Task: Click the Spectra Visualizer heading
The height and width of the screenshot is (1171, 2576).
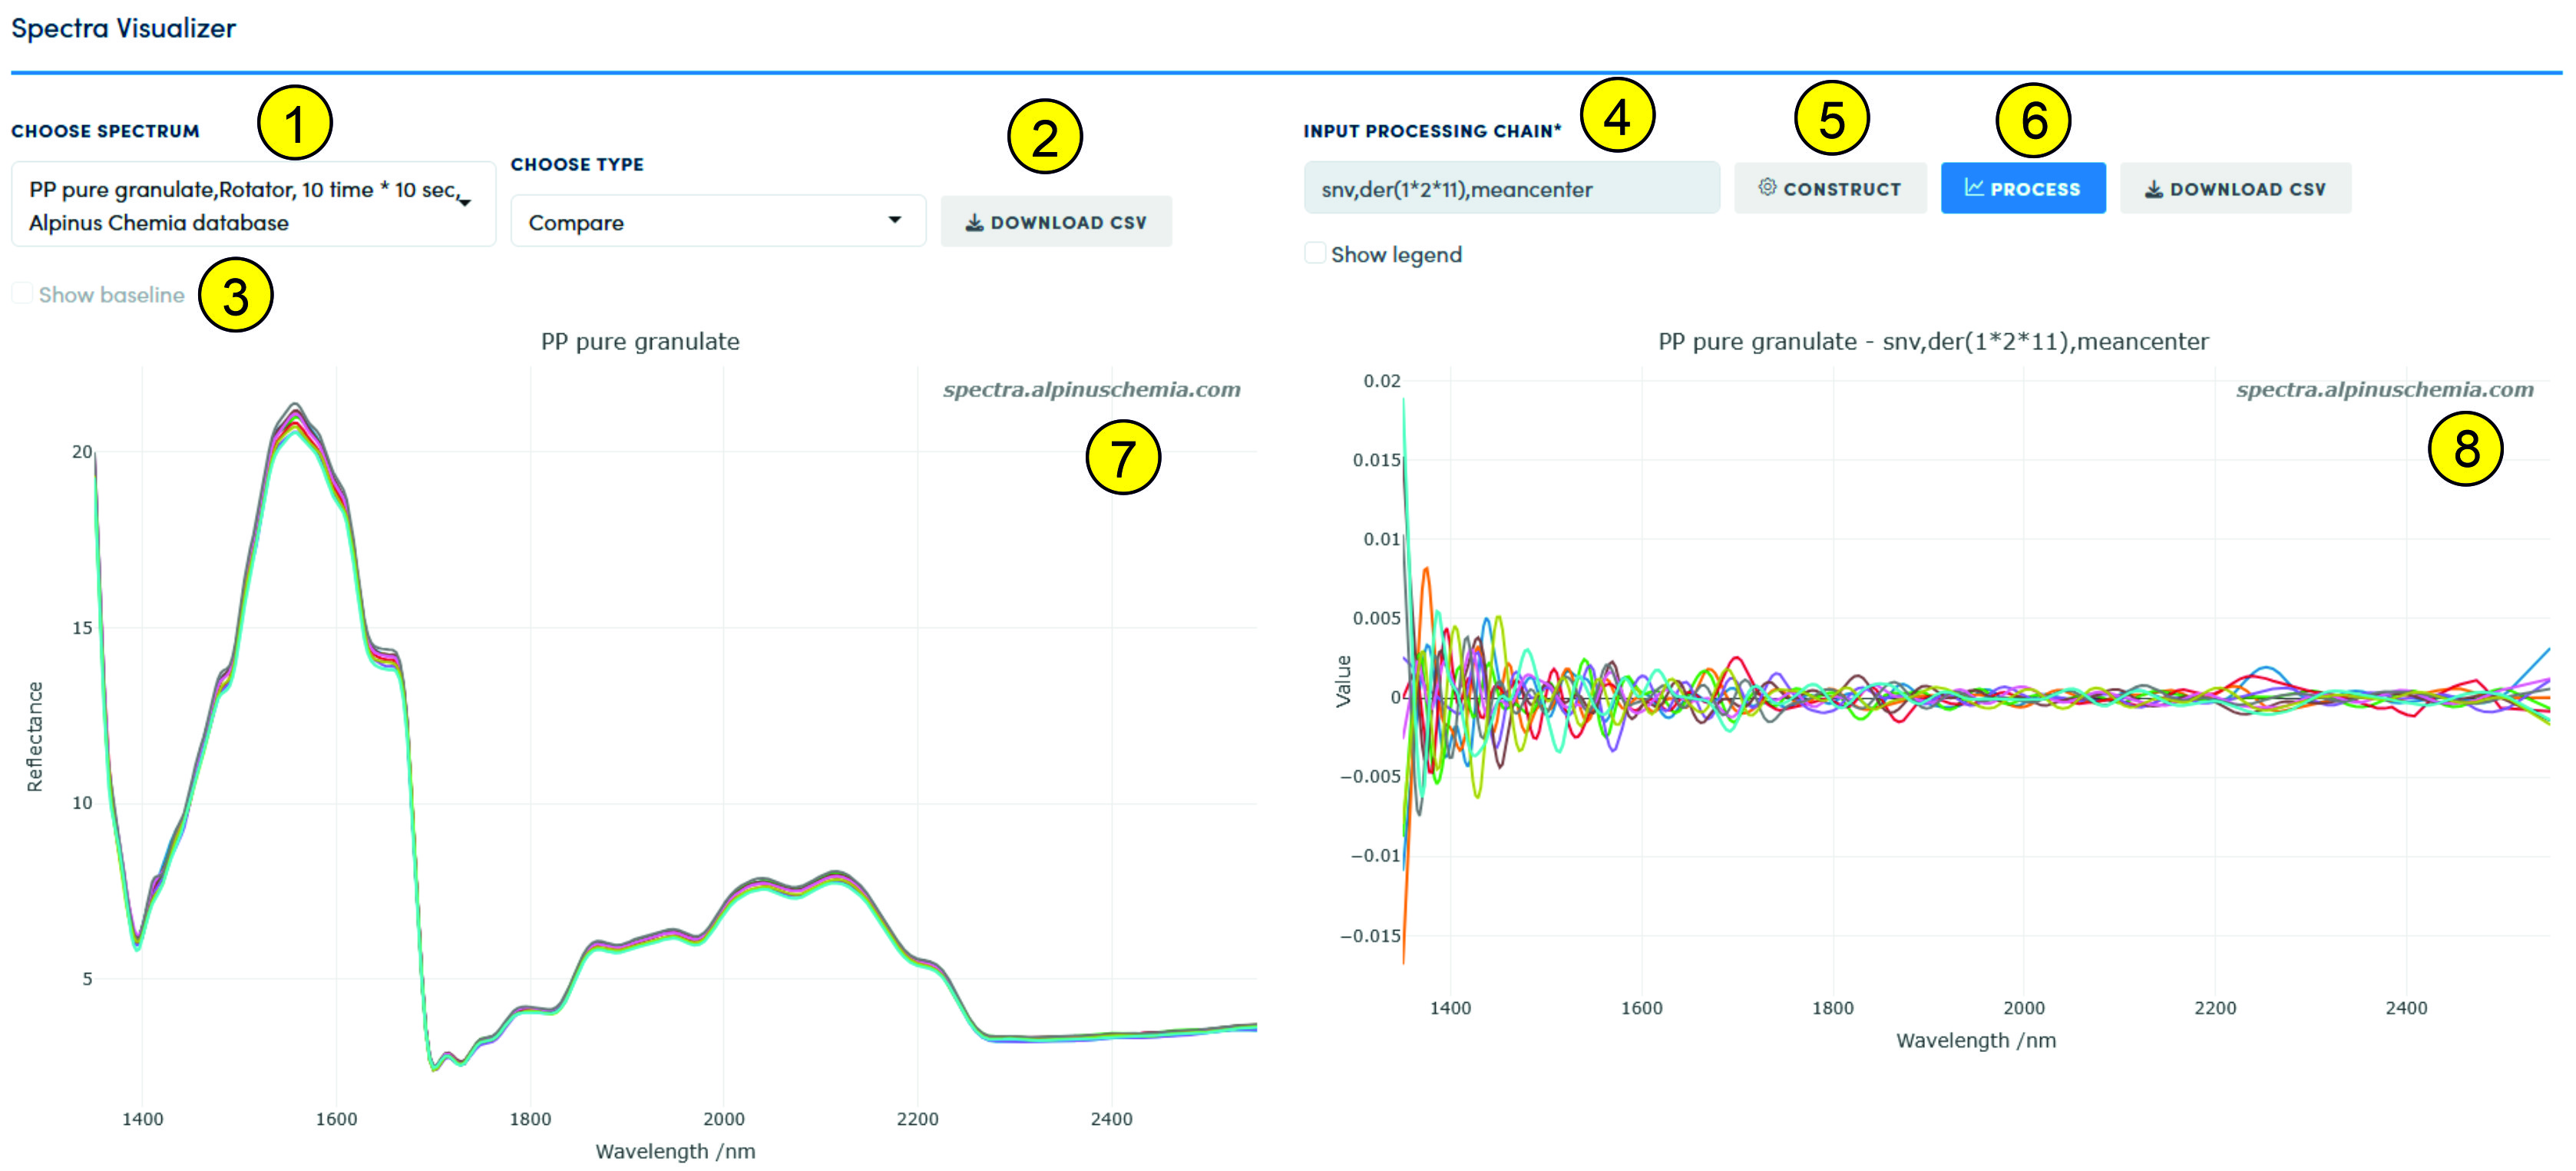Action: pos(123,28)
